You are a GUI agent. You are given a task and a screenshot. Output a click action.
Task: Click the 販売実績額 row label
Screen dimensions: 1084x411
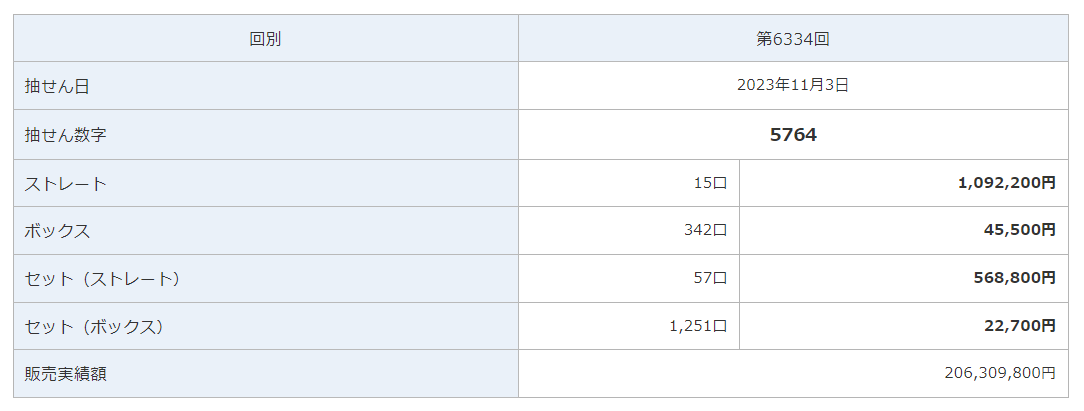click(x=66, y=374)
